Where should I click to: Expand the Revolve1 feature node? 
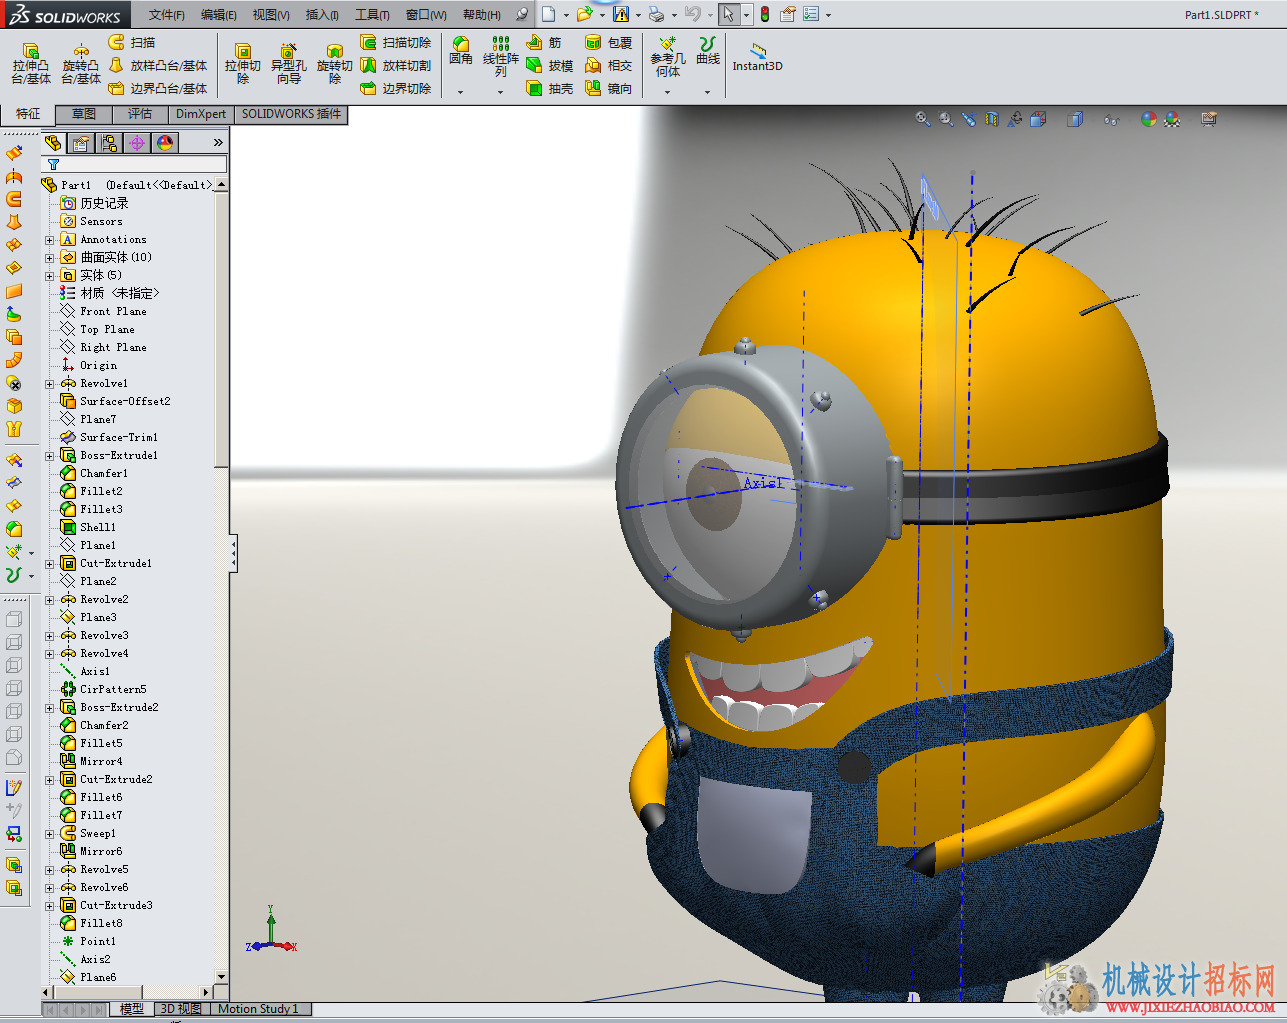(49, 384)
